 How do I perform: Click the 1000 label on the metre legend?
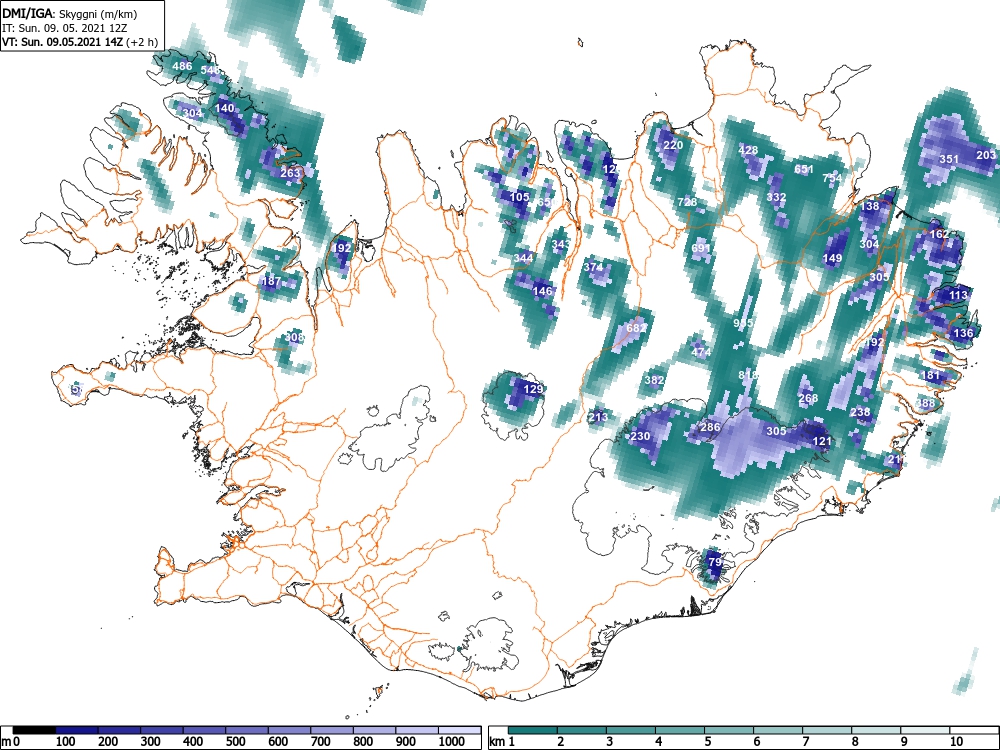(x=452, y=742)
